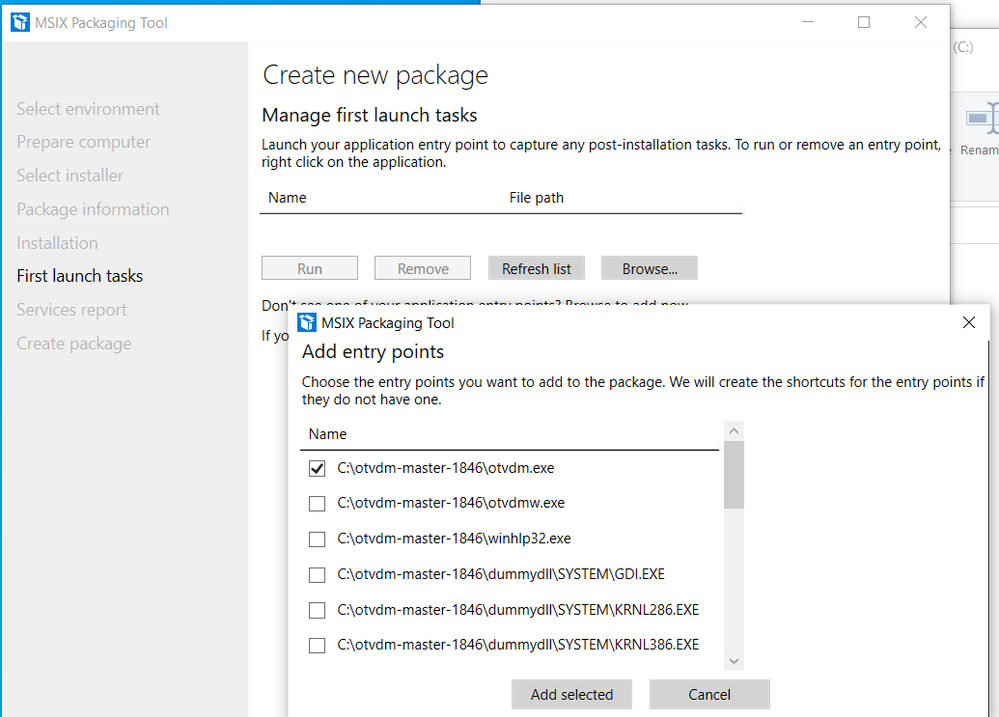The width and height of the screenshot is (999, 717).
Task: Close the Add entry points dialog
Action: pos(968,322)
